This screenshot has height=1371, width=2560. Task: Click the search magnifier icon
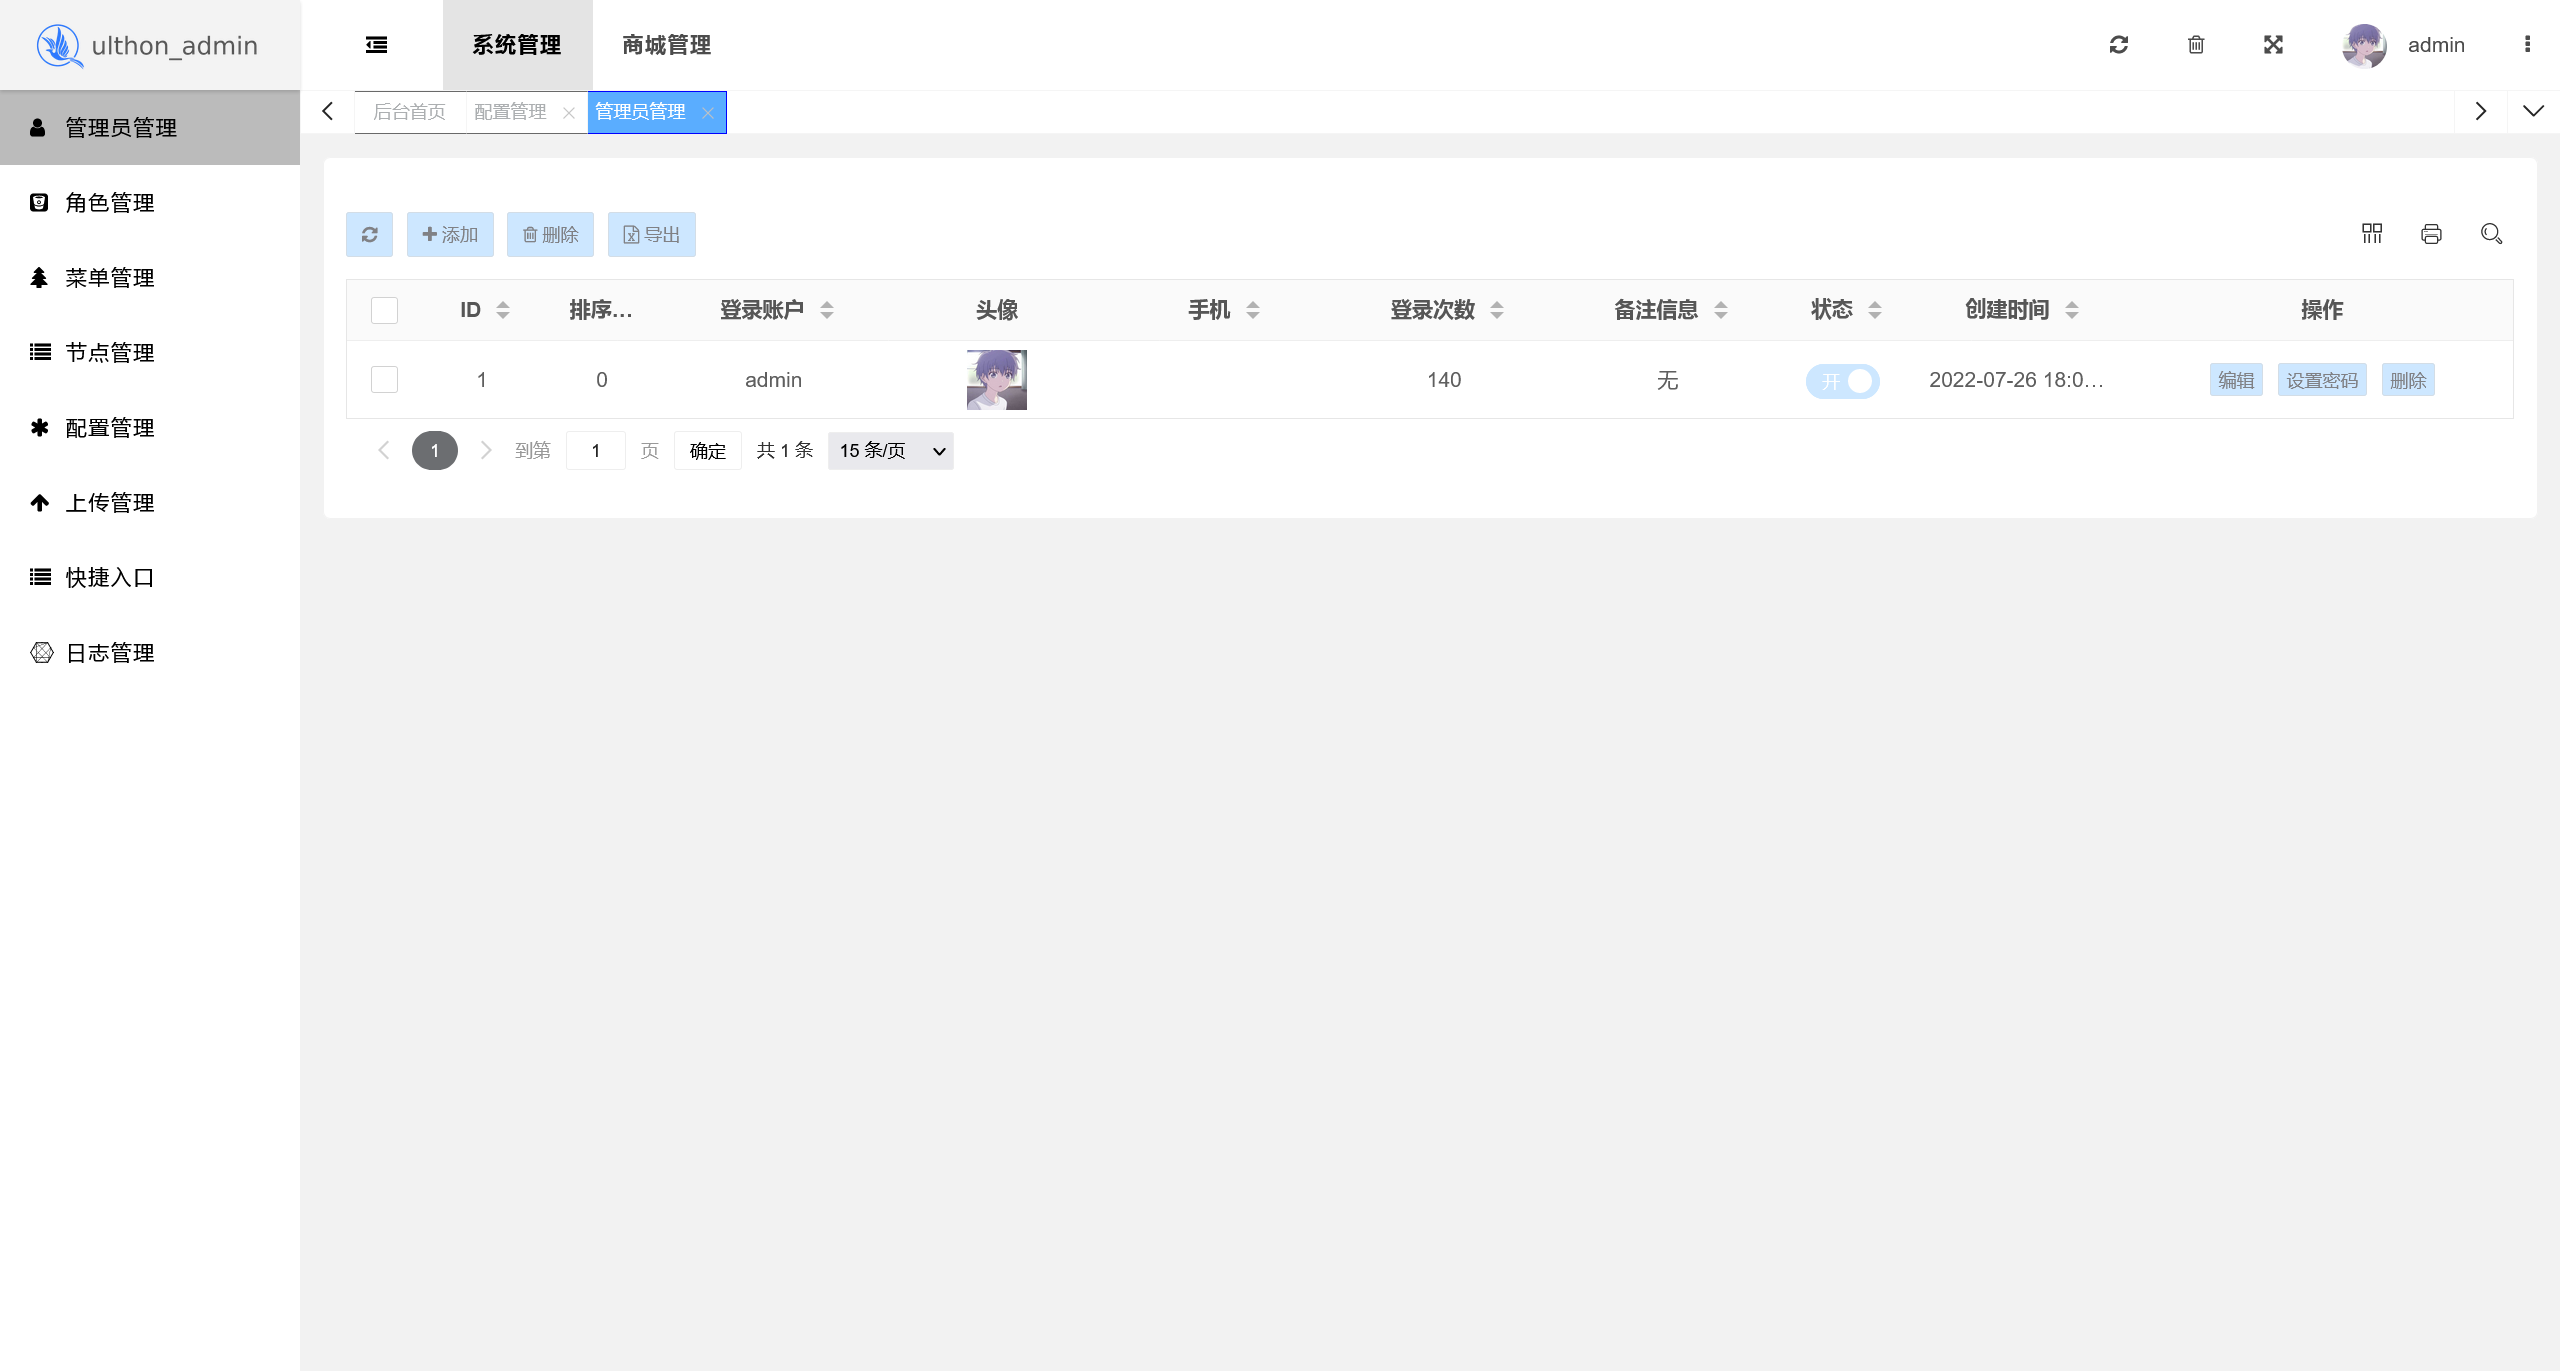coord(2491,234)
